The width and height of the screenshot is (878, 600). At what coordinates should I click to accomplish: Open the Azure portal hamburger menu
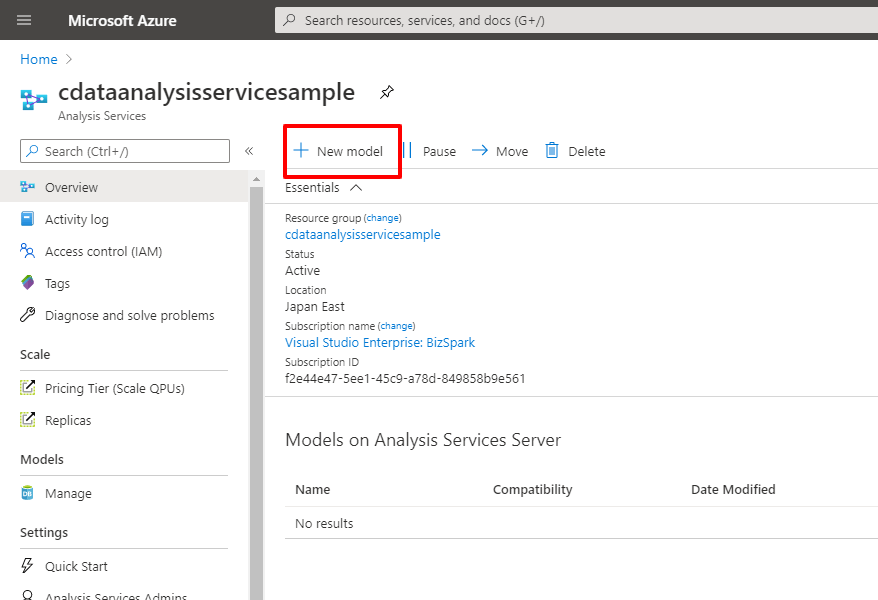(24, 20)
